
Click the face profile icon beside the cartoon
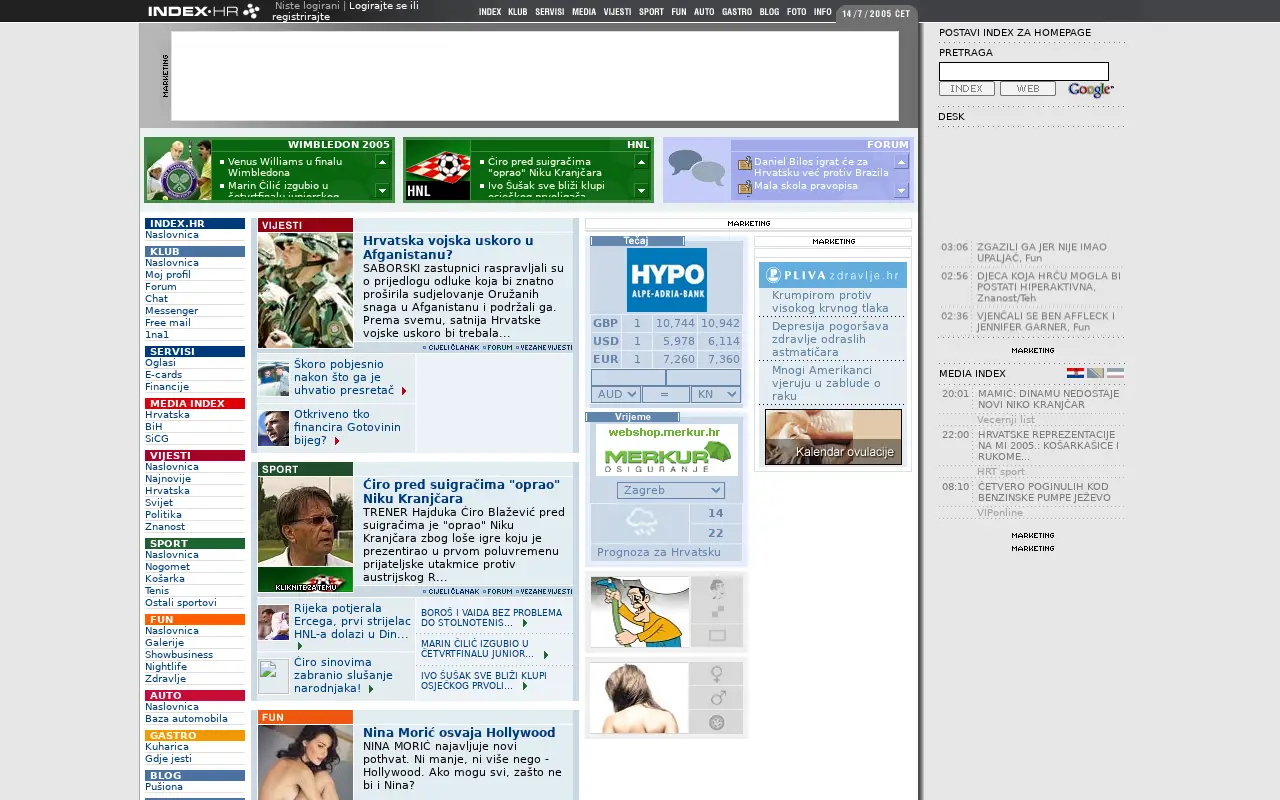pyautogui.click(x=716, y=588)
